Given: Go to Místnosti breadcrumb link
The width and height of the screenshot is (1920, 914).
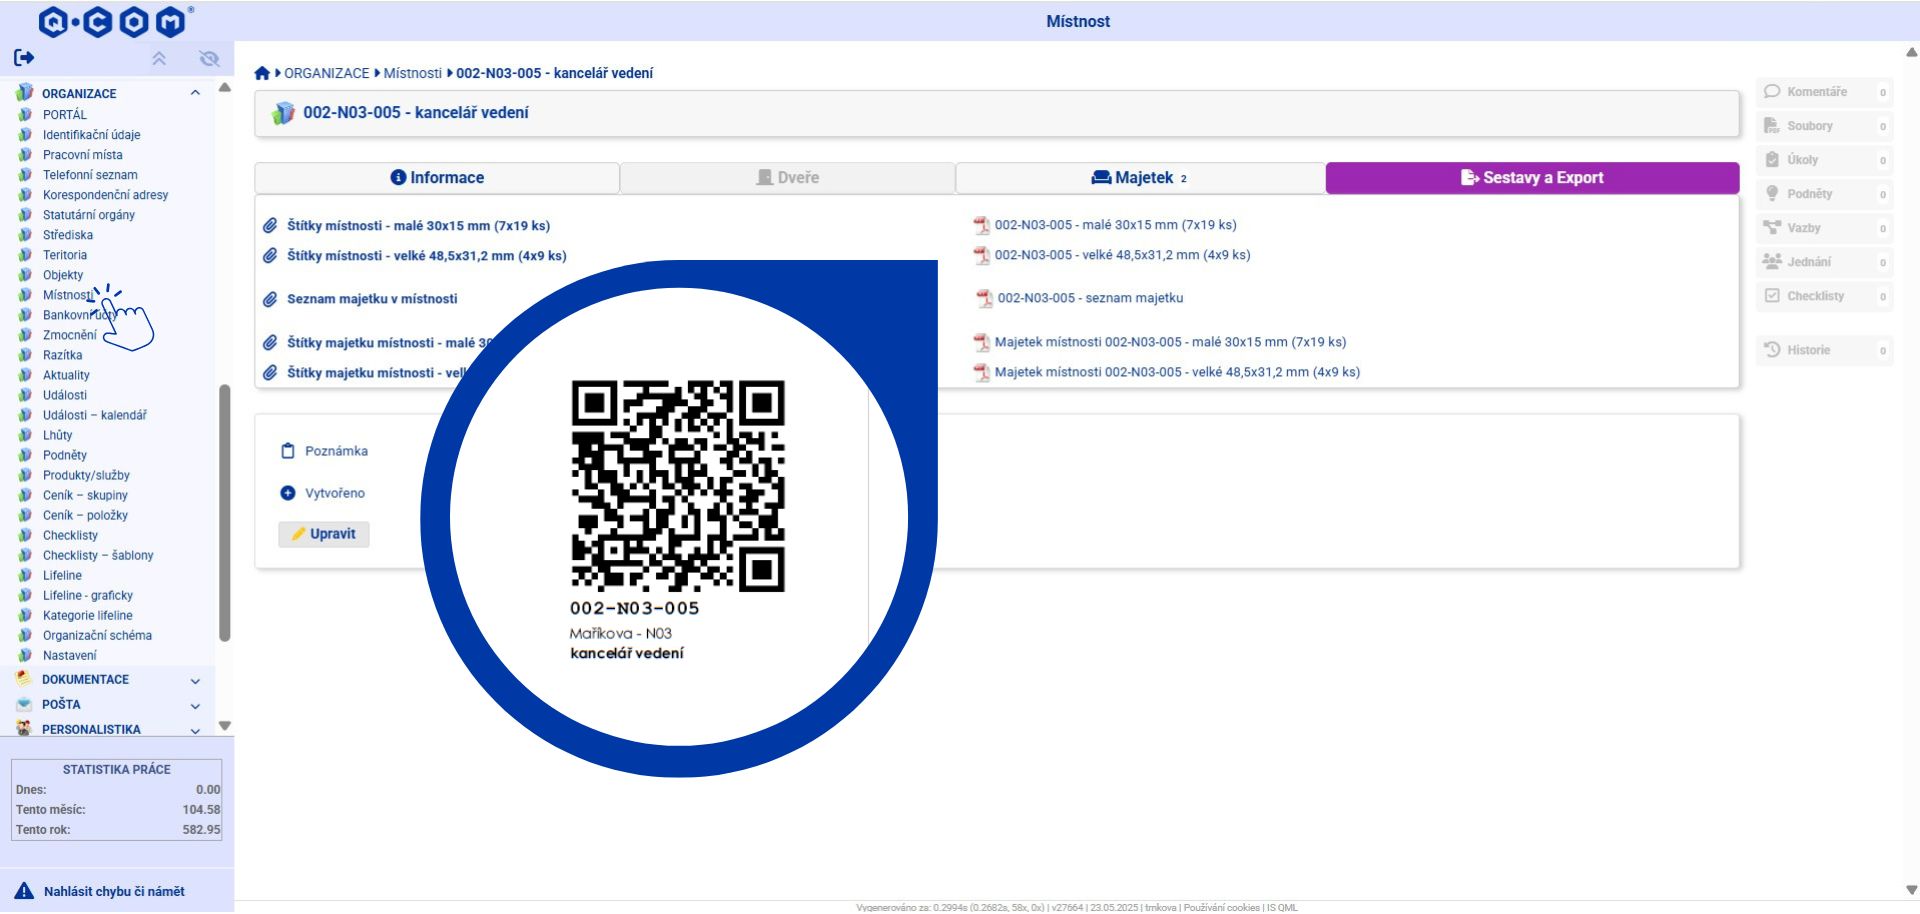Looking at the screenshot, I should 412,73.
